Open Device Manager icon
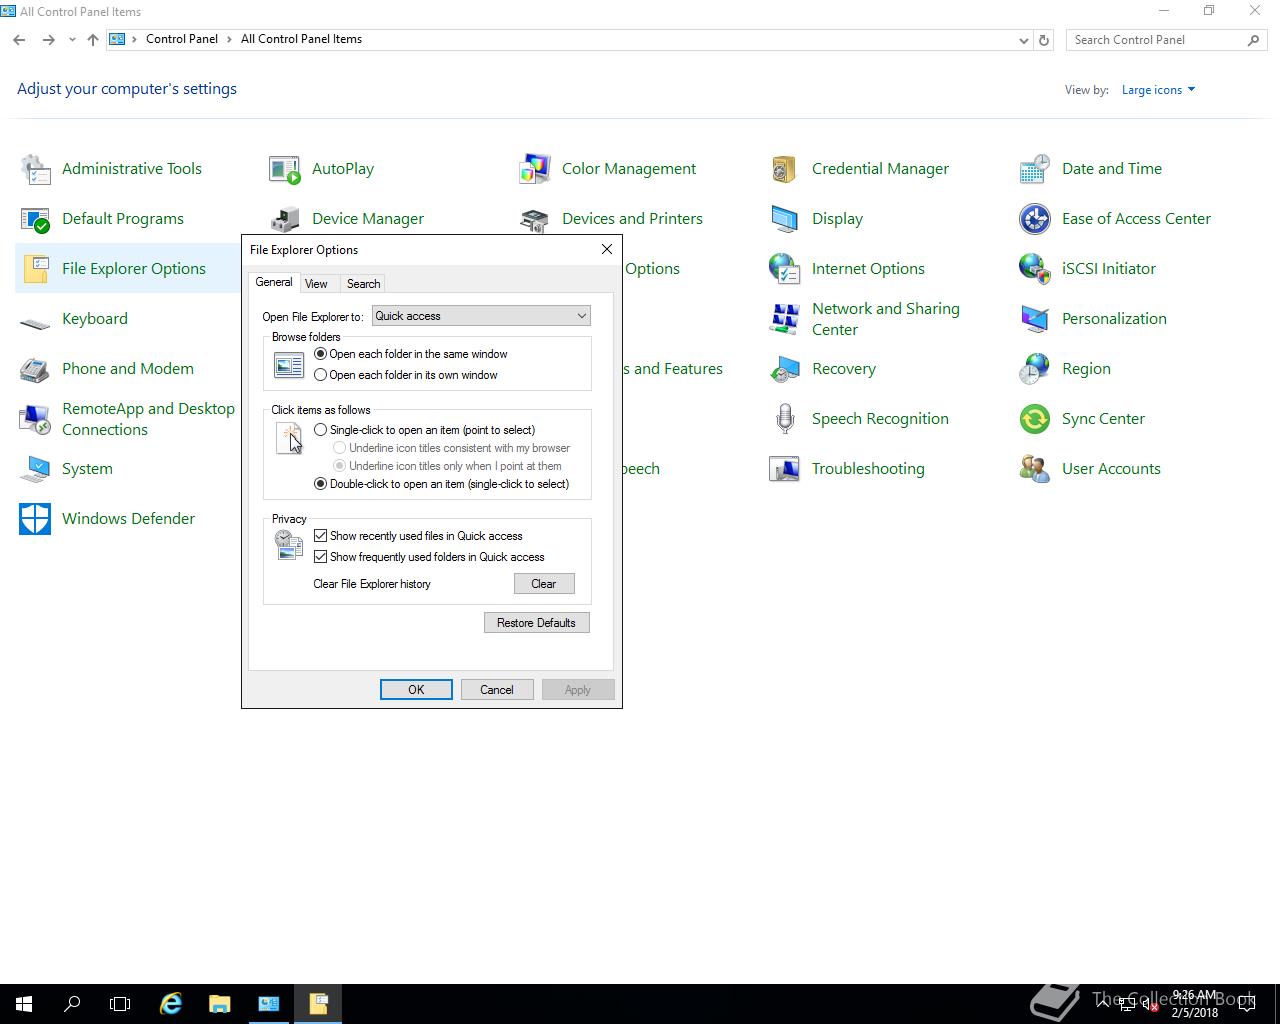 pos(285,219)
